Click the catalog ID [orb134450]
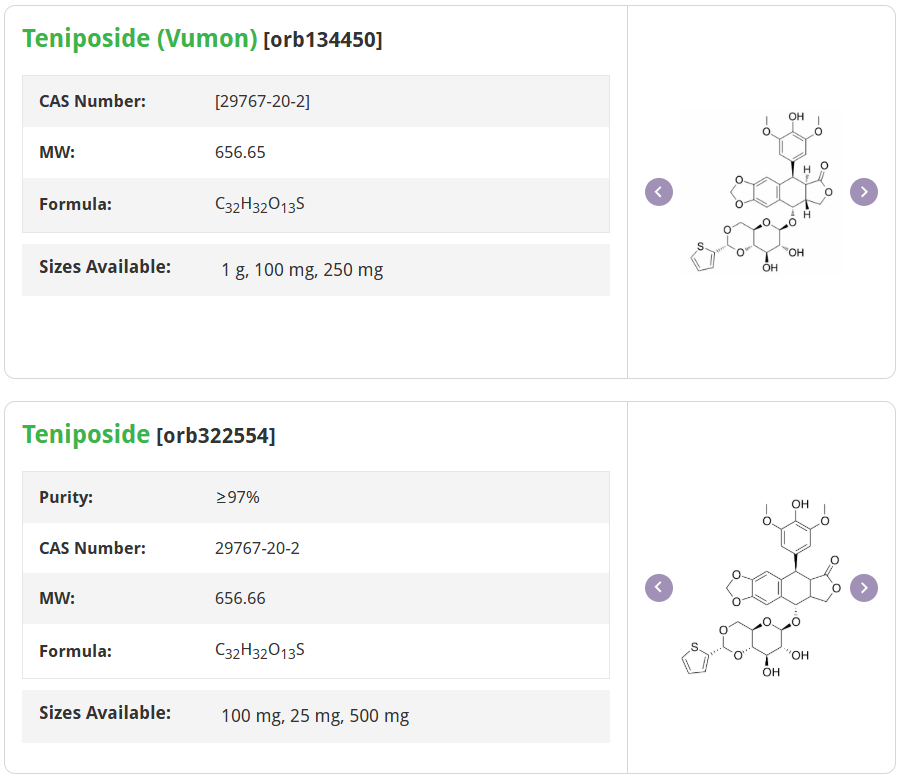The image size is (900, 780). [x=322, y=40]
